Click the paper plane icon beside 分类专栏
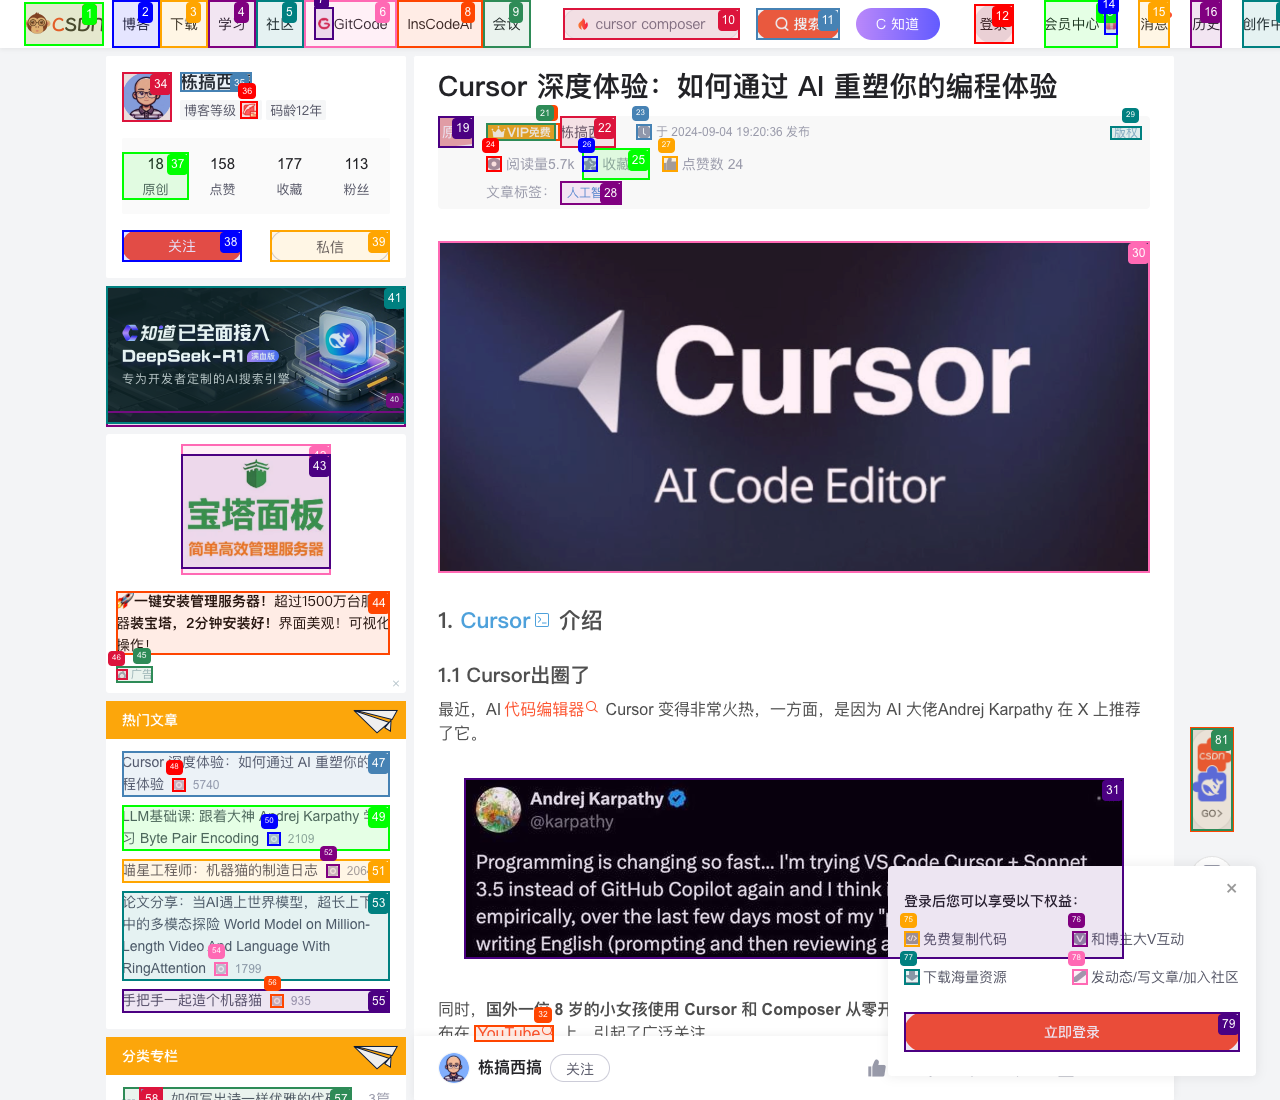This screenshot has width=1280, height=1100. click(x=376, y=1056)
